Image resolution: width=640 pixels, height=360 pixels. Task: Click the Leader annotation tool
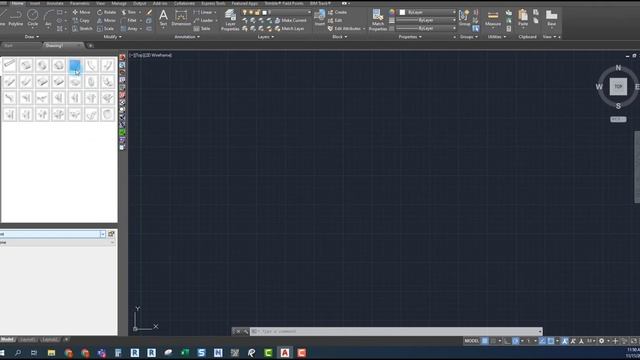203,20
